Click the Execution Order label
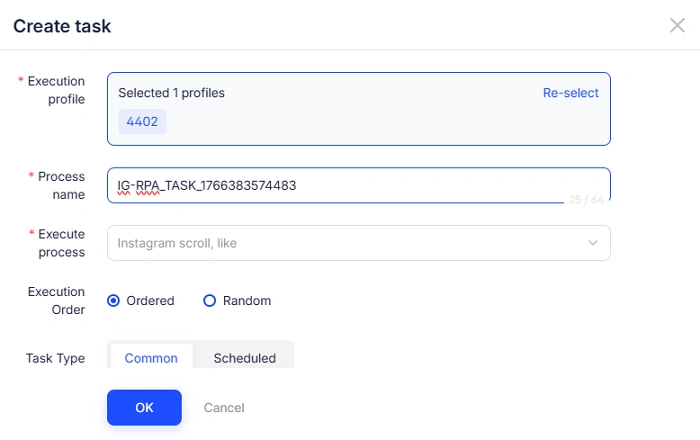The image size is (700, 440). (56, 300)
